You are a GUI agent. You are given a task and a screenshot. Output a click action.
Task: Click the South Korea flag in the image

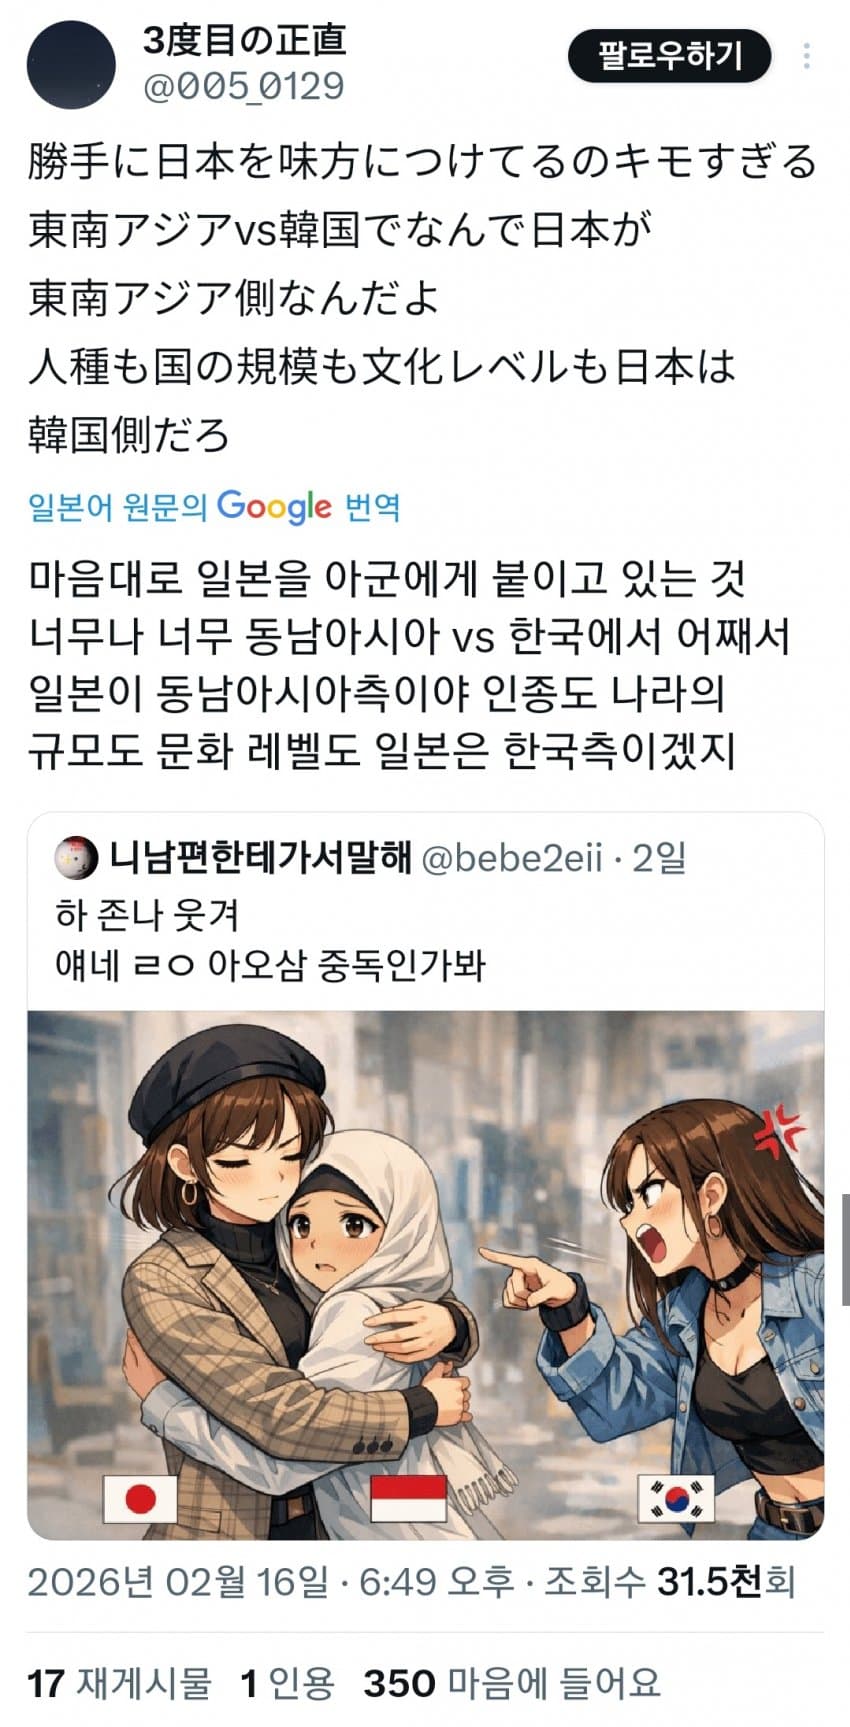pyautogui.click(x=676, y=1499)
